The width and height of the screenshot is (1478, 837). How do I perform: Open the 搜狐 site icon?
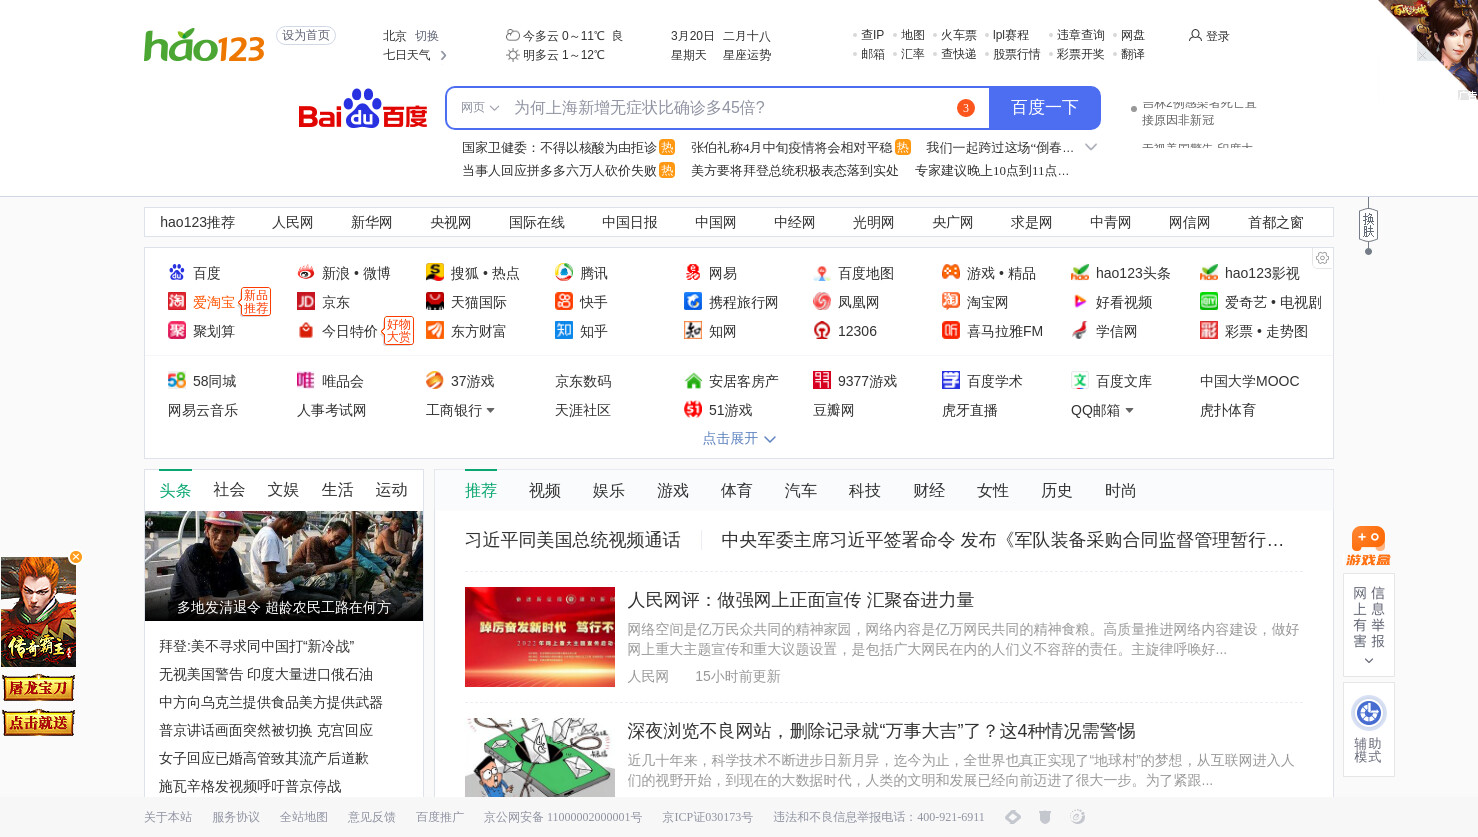435,272
